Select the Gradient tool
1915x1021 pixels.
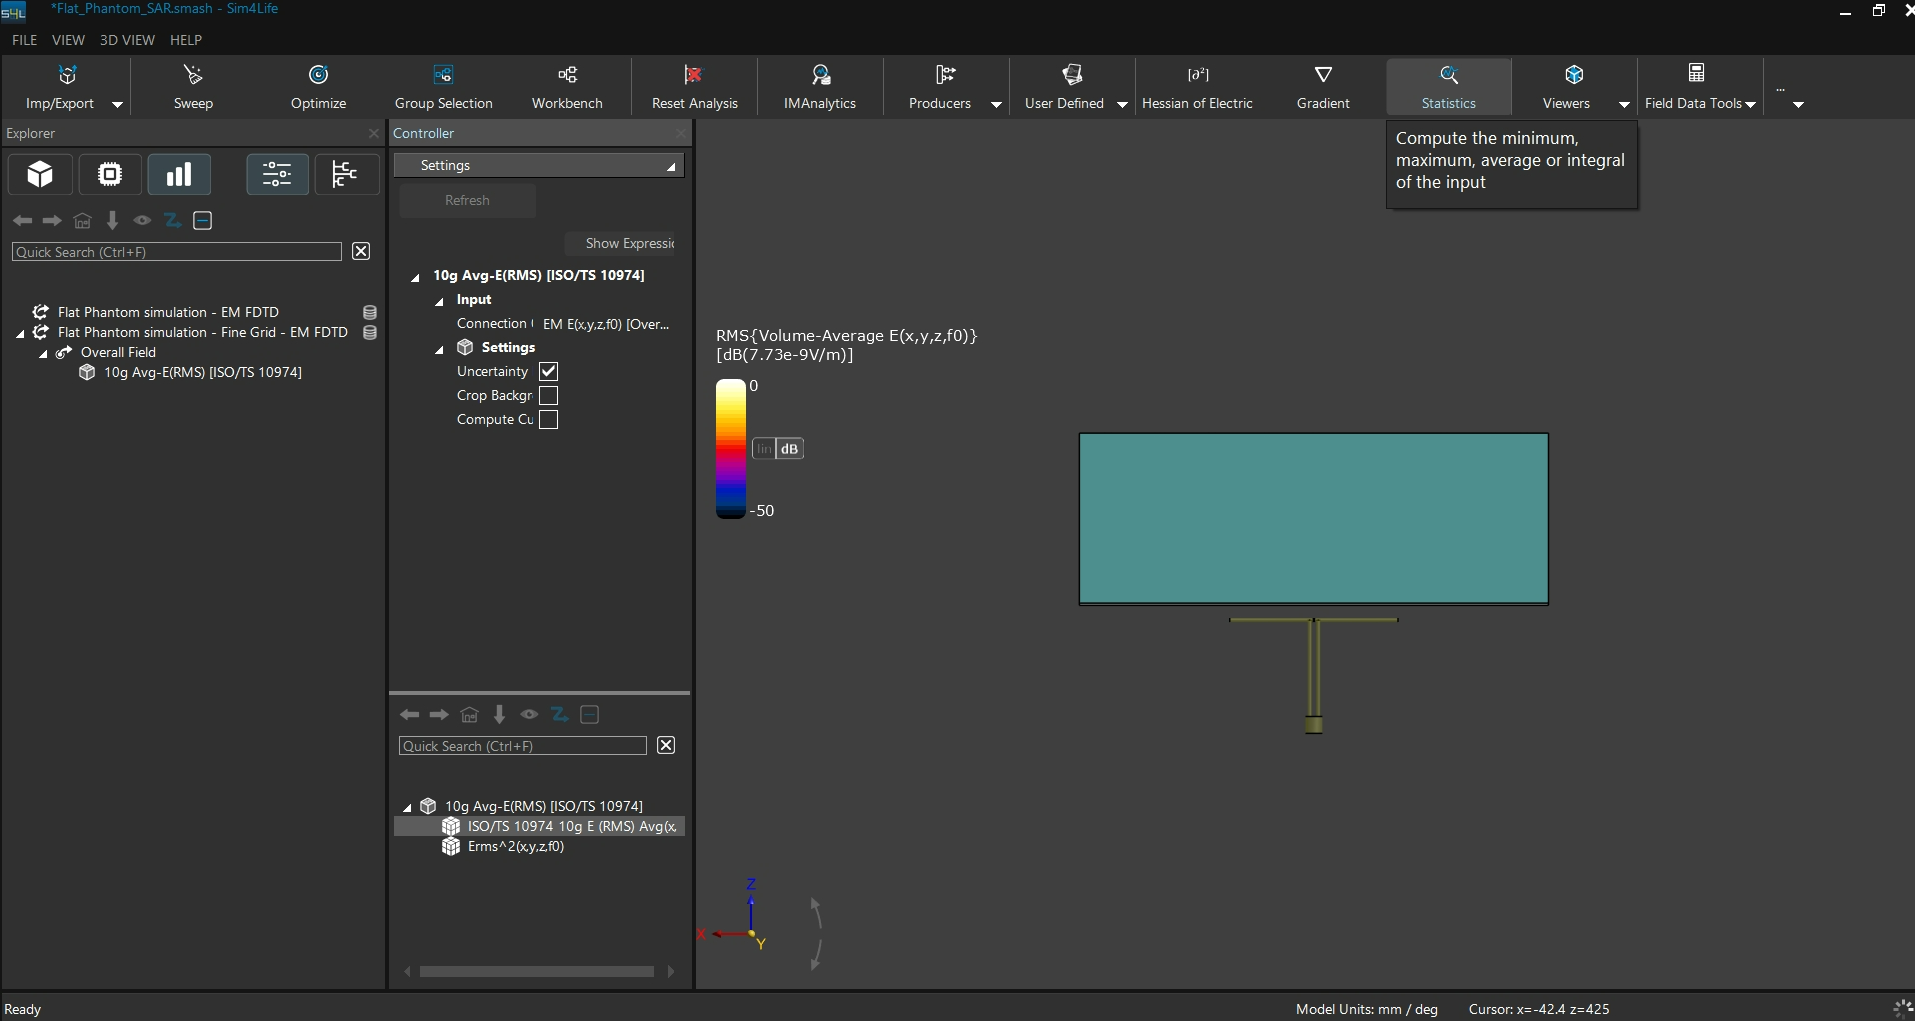pyautogui.click(x=1323, y=87)
